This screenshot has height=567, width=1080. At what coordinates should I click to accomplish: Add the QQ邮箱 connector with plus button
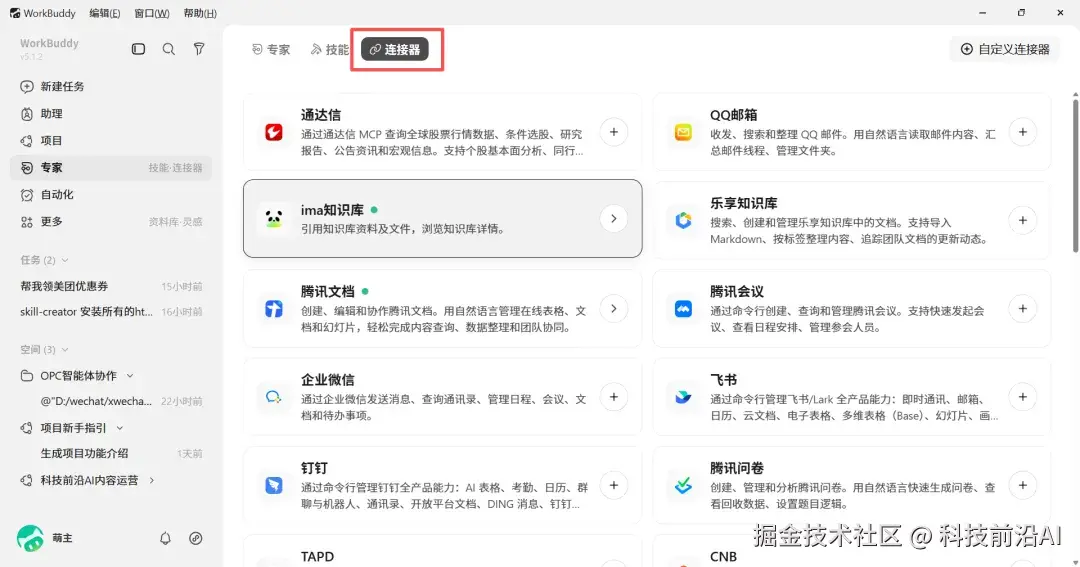click(1023, 132)
